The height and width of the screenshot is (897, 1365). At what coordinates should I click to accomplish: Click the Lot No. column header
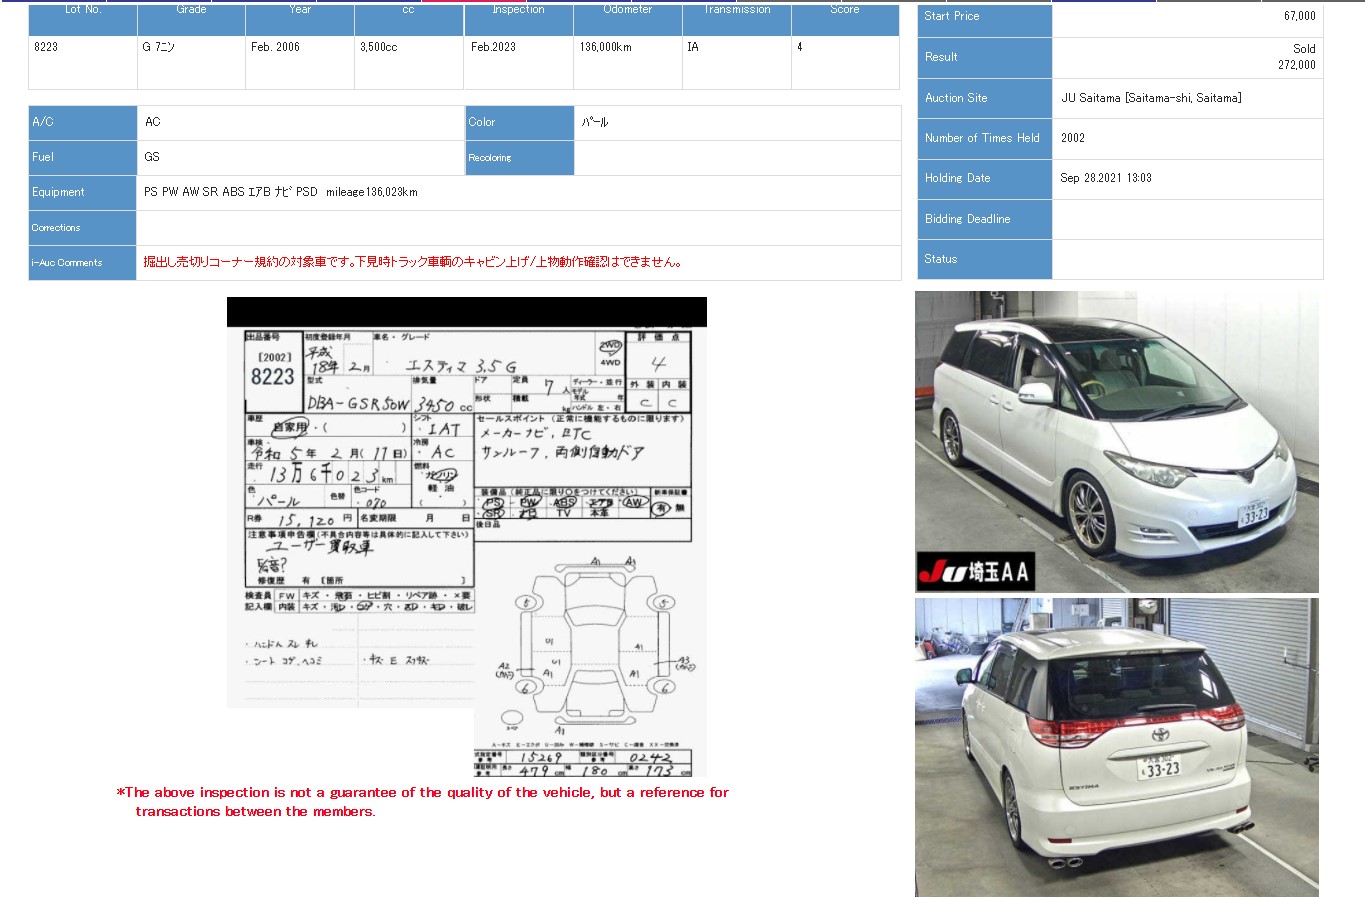[83, 10]
